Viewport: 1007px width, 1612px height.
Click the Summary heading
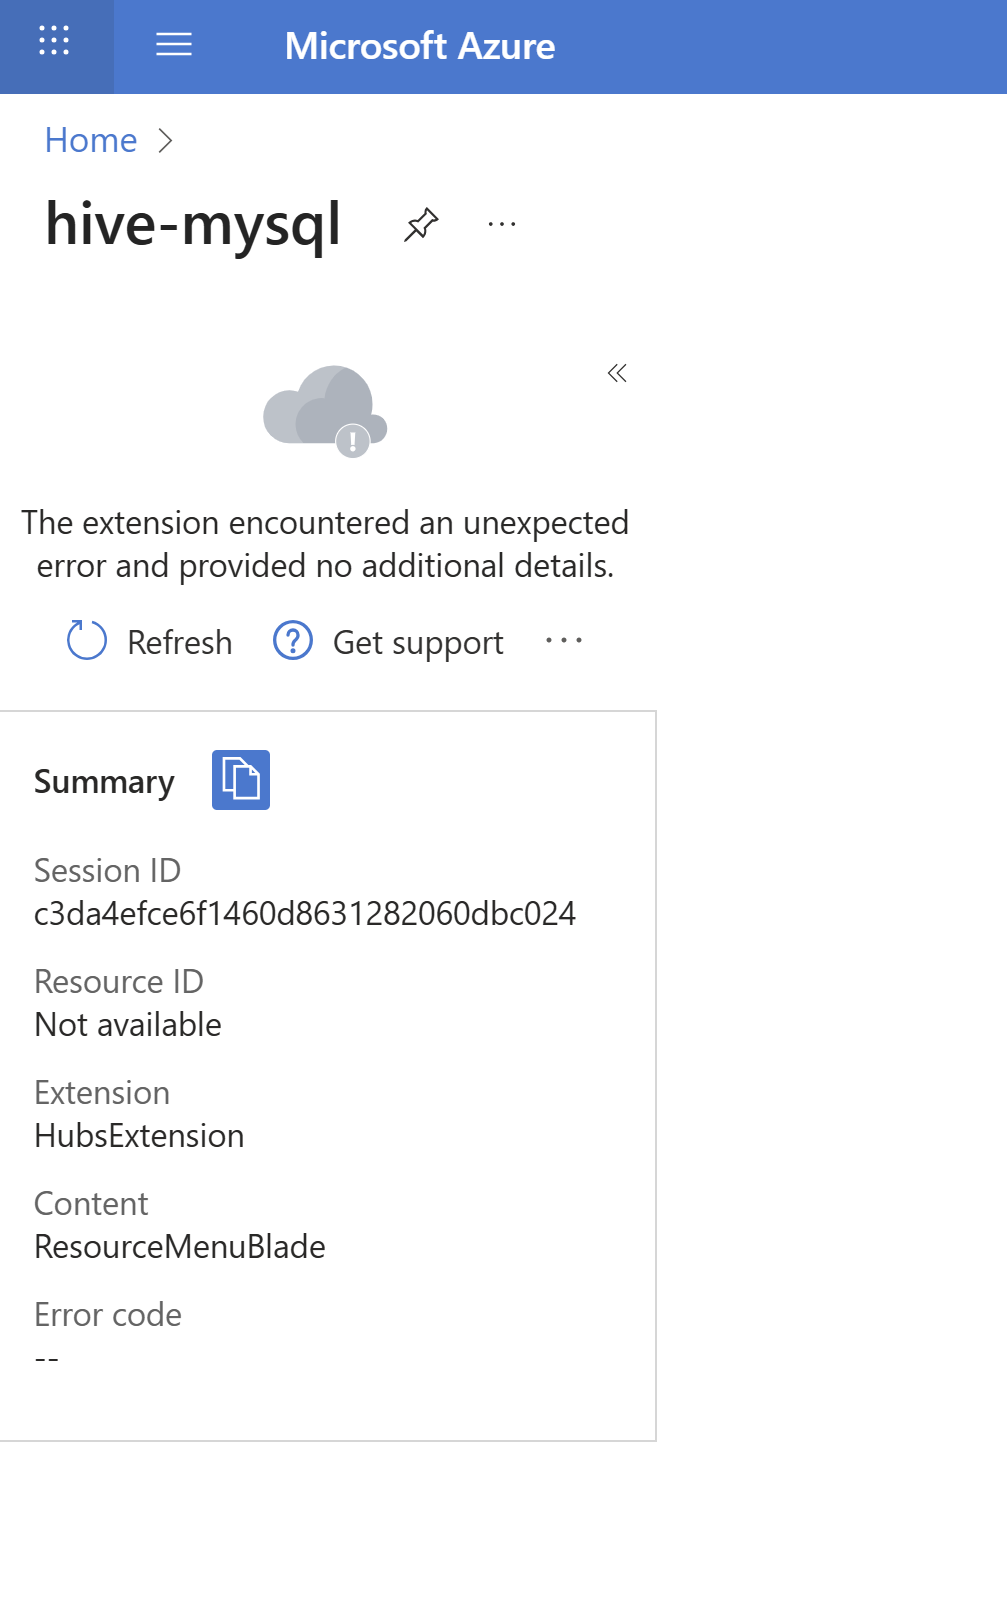pyautogui.click(x=104, y=782)
